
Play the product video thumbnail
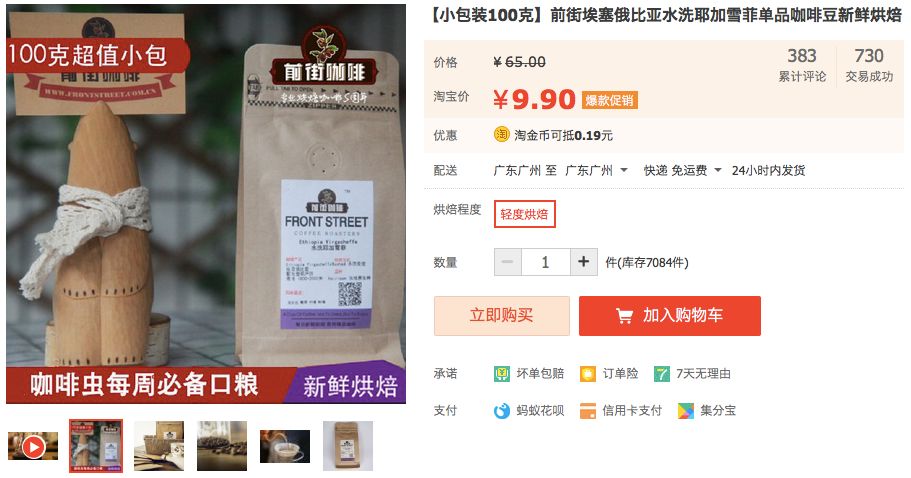(33, 446)
